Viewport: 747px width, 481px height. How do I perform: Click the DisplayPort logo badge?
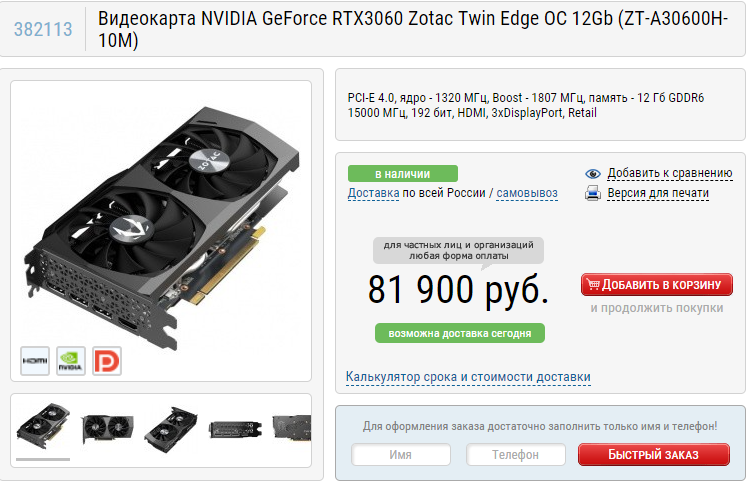(x=107, y=361)
